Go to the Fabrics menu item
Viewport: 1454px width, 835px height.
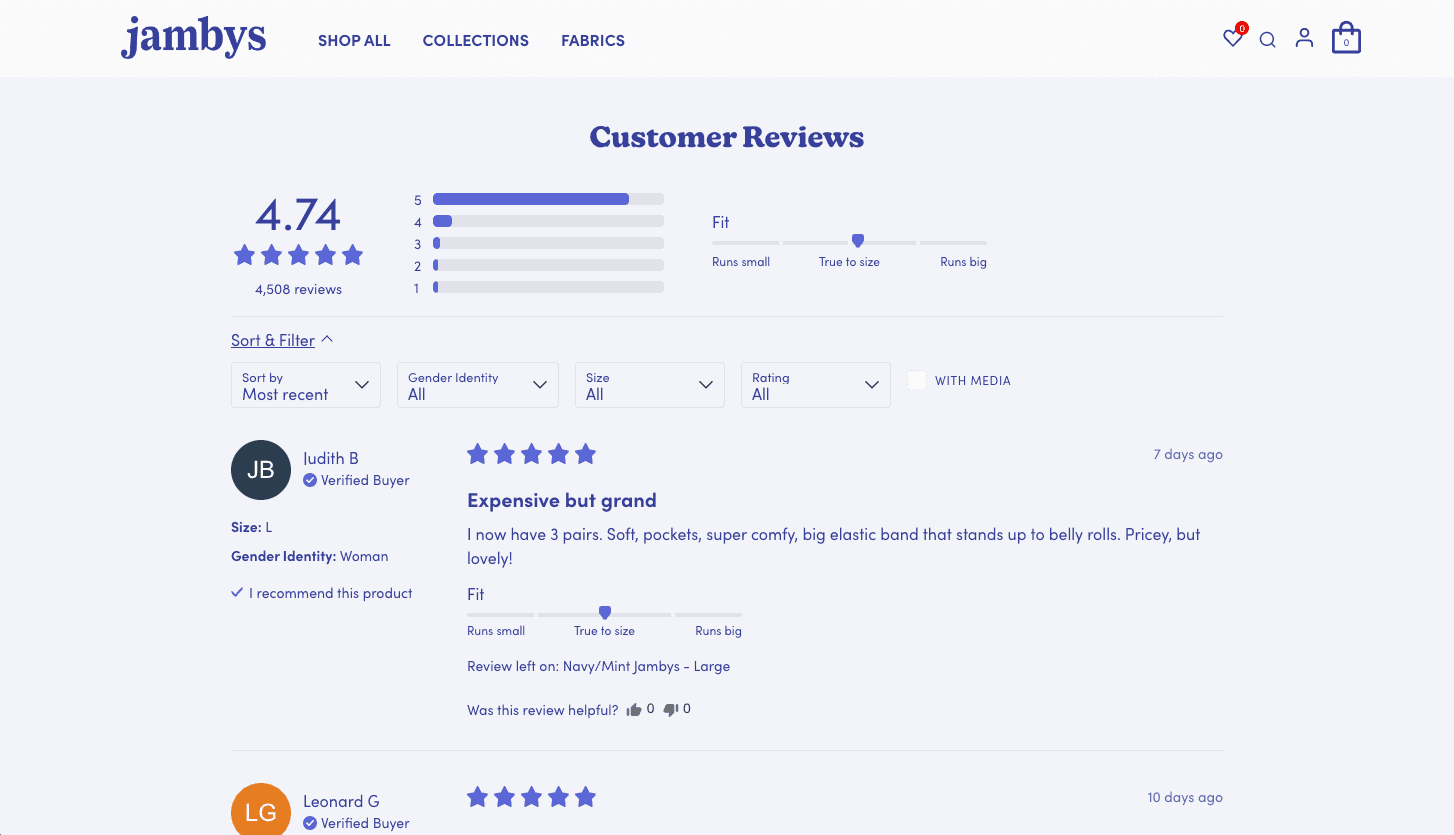click(593, 41)
